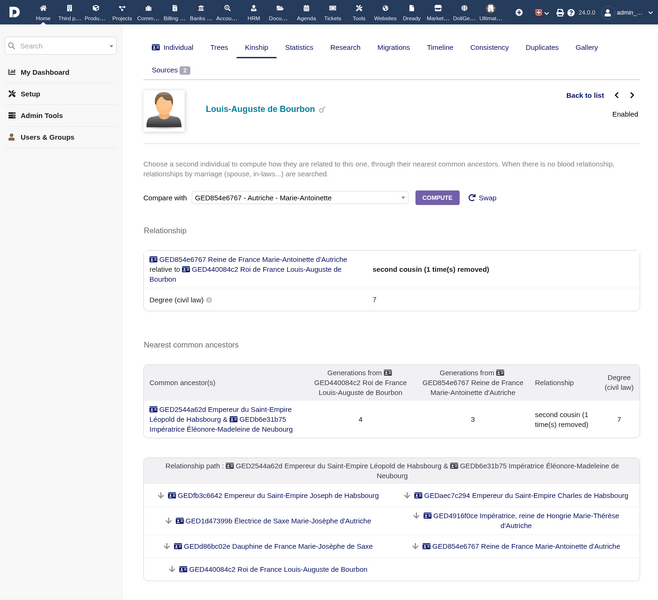Open the Projects module icon
Viewport: 658px width, 600px height.
(x=122, y=8)
